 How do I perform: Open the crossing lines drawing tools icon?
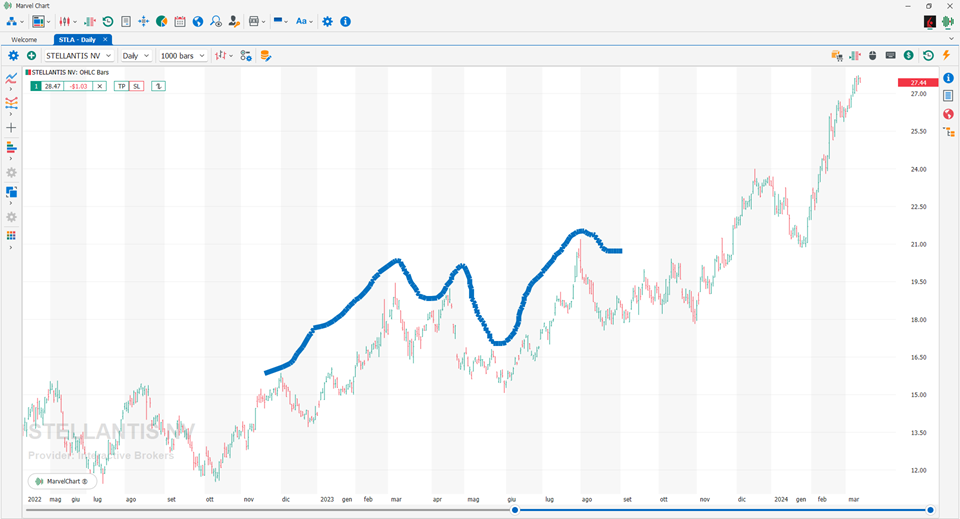tap(11, 103)
